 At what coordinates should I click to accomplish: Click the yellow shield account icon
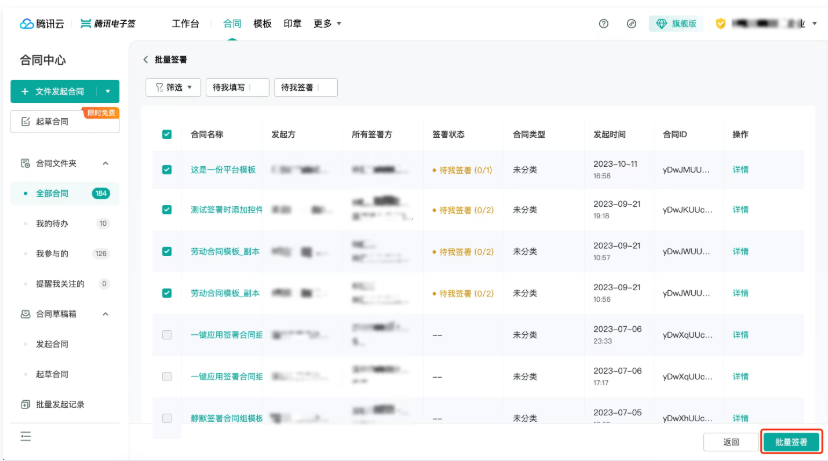(720, 24)
